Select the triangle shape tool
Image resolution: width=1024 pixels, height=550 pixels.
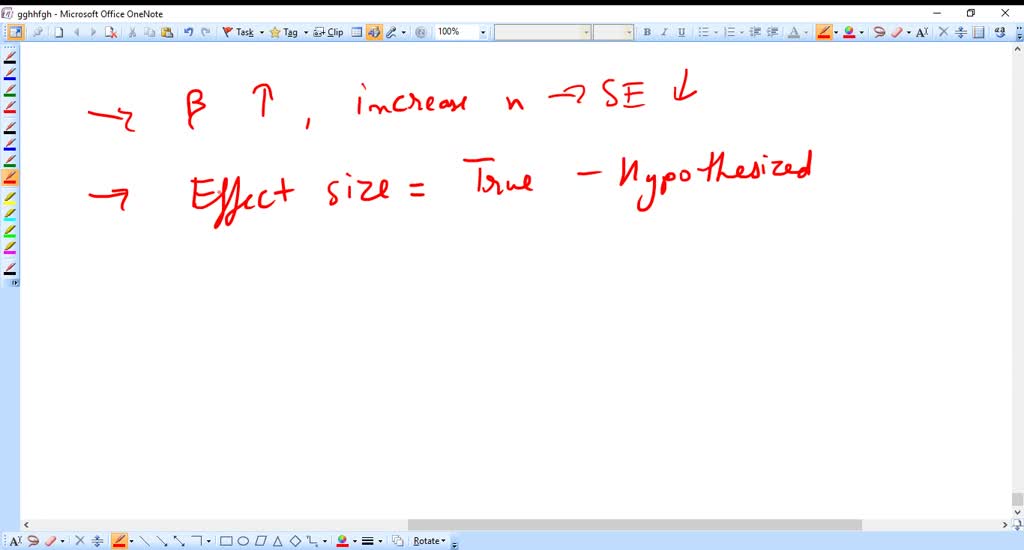coord(278,541)
